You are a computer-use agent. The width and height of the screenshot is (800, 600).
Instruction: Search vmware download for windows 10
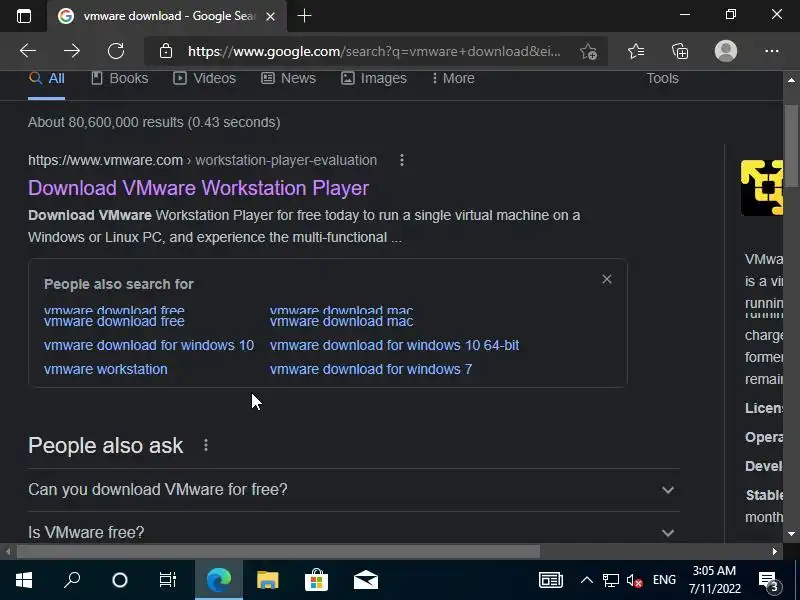149,345
